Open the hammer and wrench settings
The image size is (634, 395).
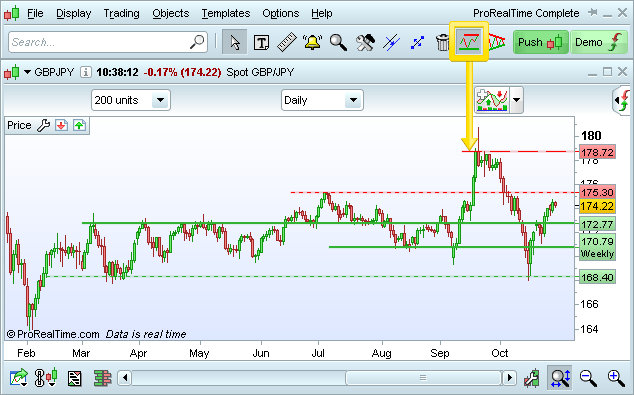pyautogui.click(x=365, y=42)
